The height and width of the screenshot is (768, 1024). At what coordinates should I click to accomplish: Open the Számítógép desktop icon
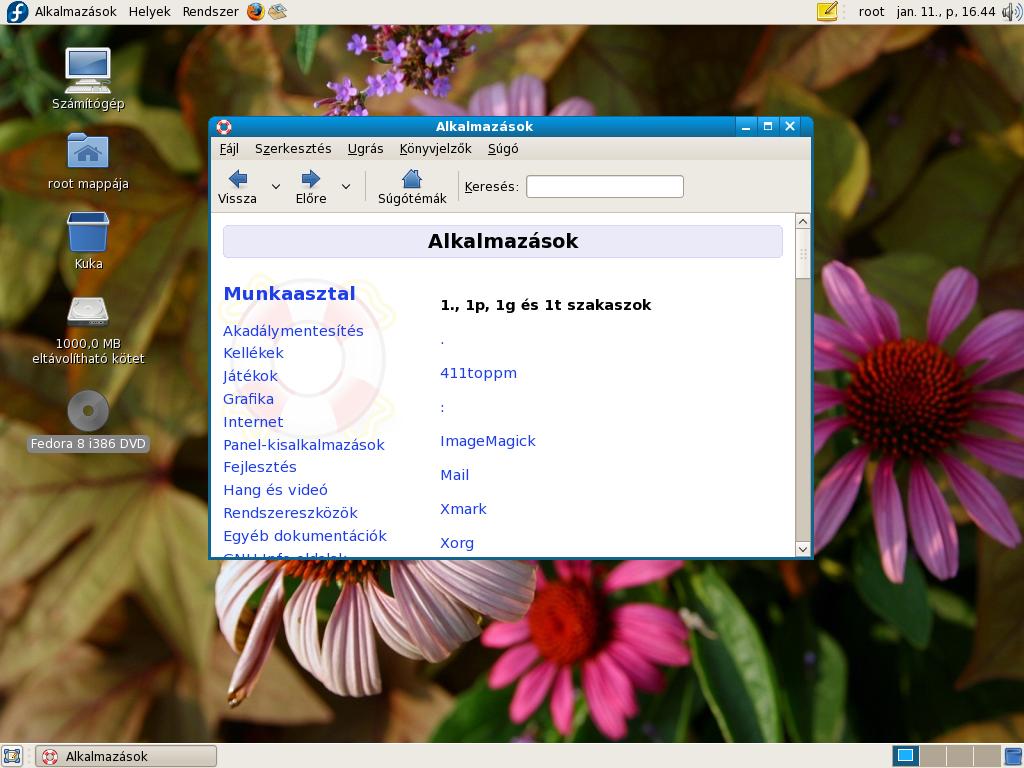[x=88, y=70]
